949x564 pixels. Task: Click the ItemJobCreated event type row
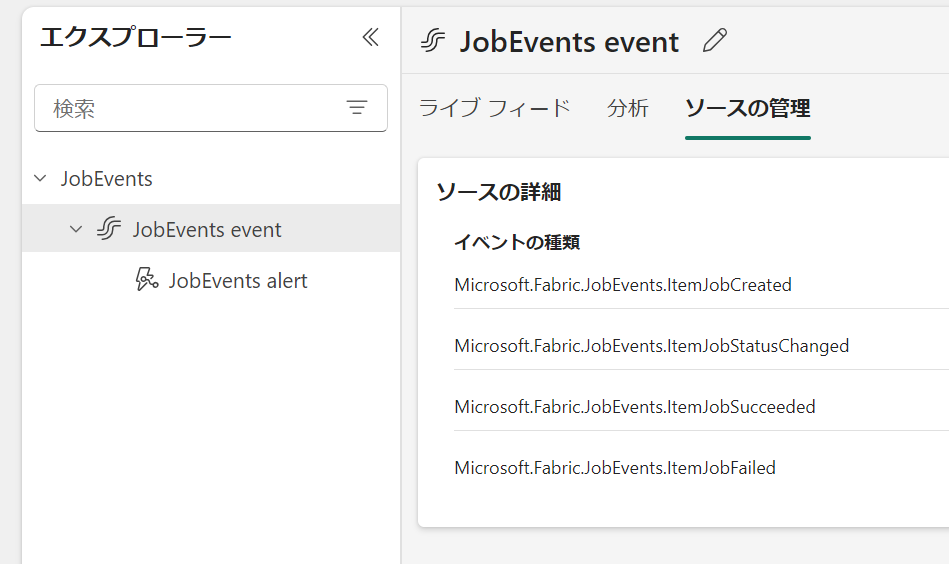click(701, 284)
